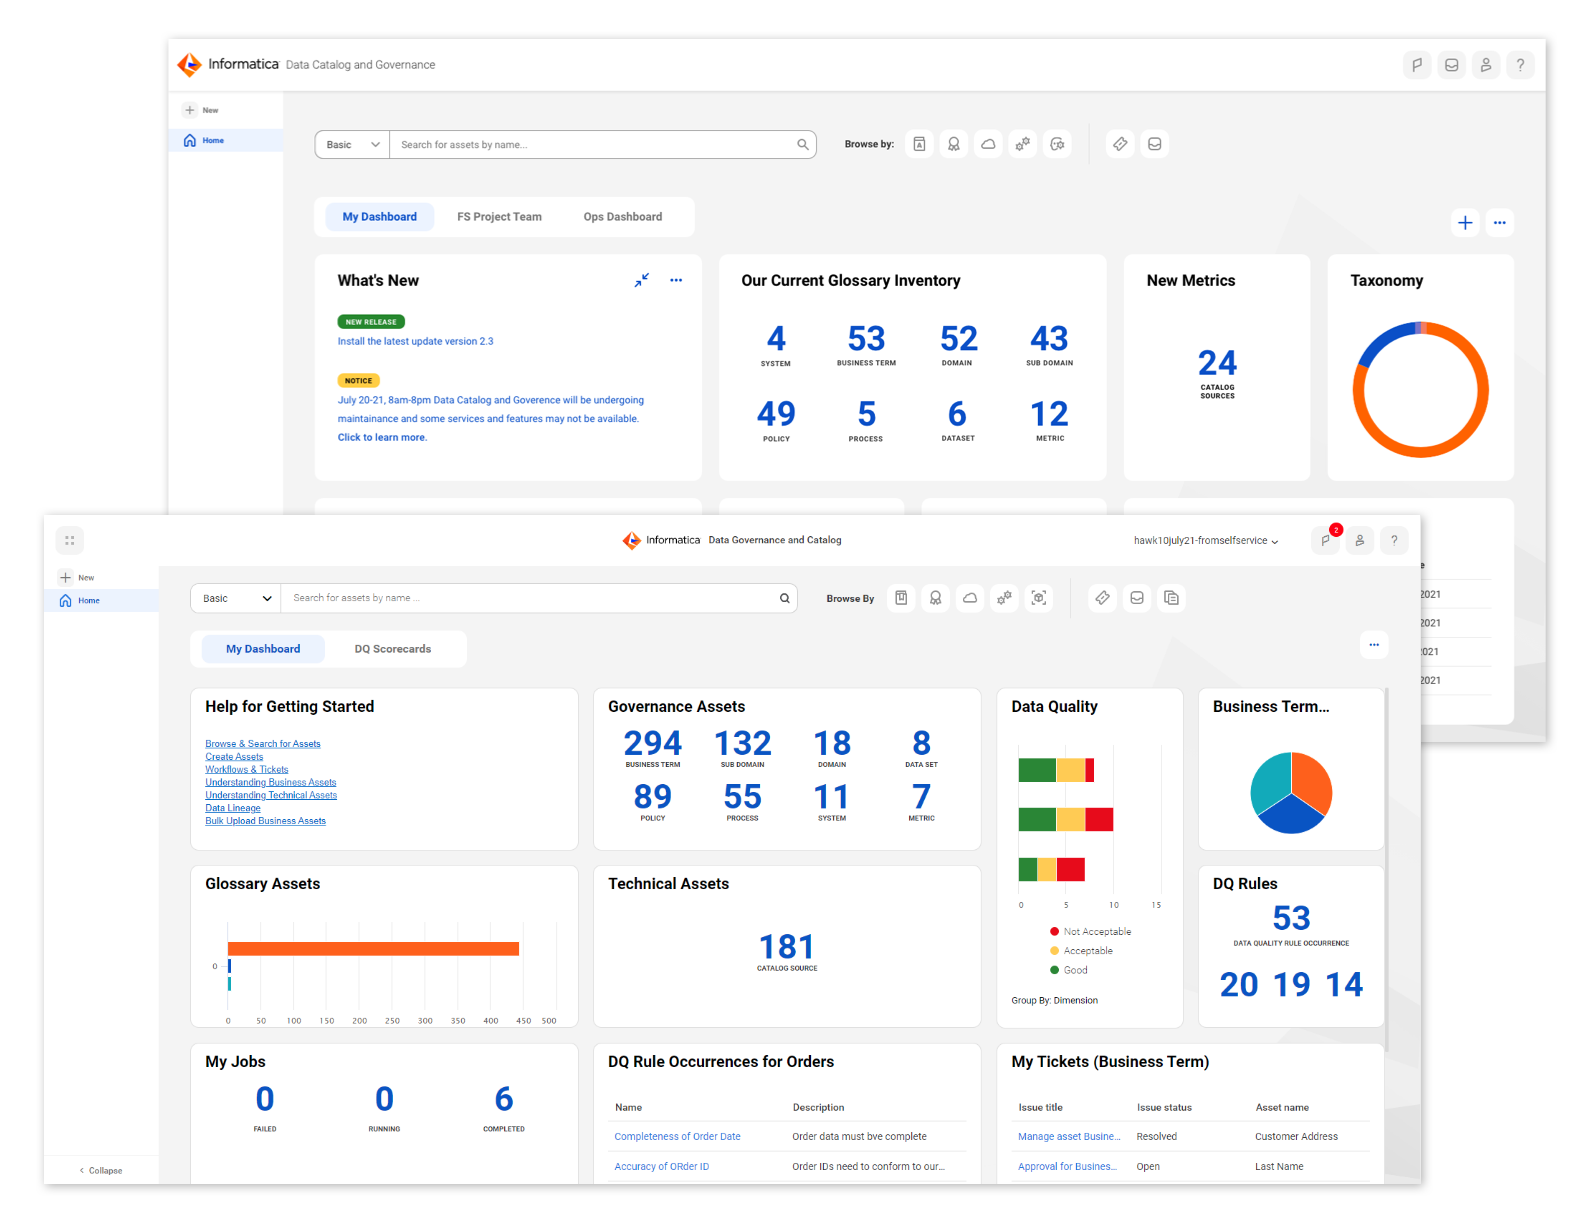Click search magnifier in front window
Viewport: 1584px width, 1224px height.
[x=785, y=598]
